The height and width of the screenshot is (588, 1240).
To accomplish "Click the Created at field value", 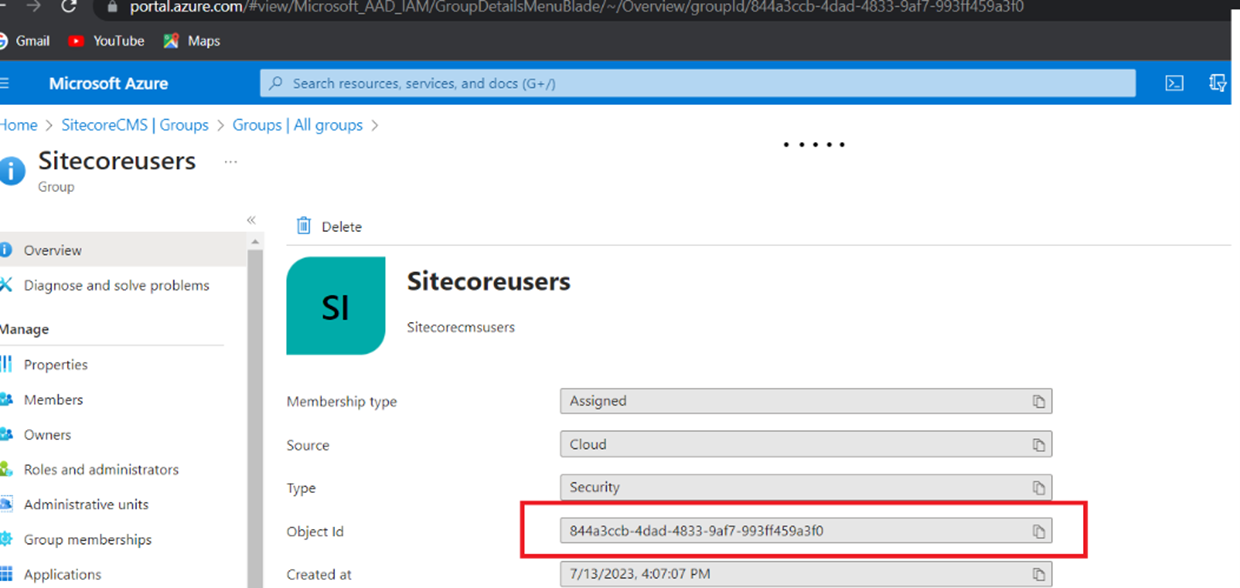I will 806,575.
